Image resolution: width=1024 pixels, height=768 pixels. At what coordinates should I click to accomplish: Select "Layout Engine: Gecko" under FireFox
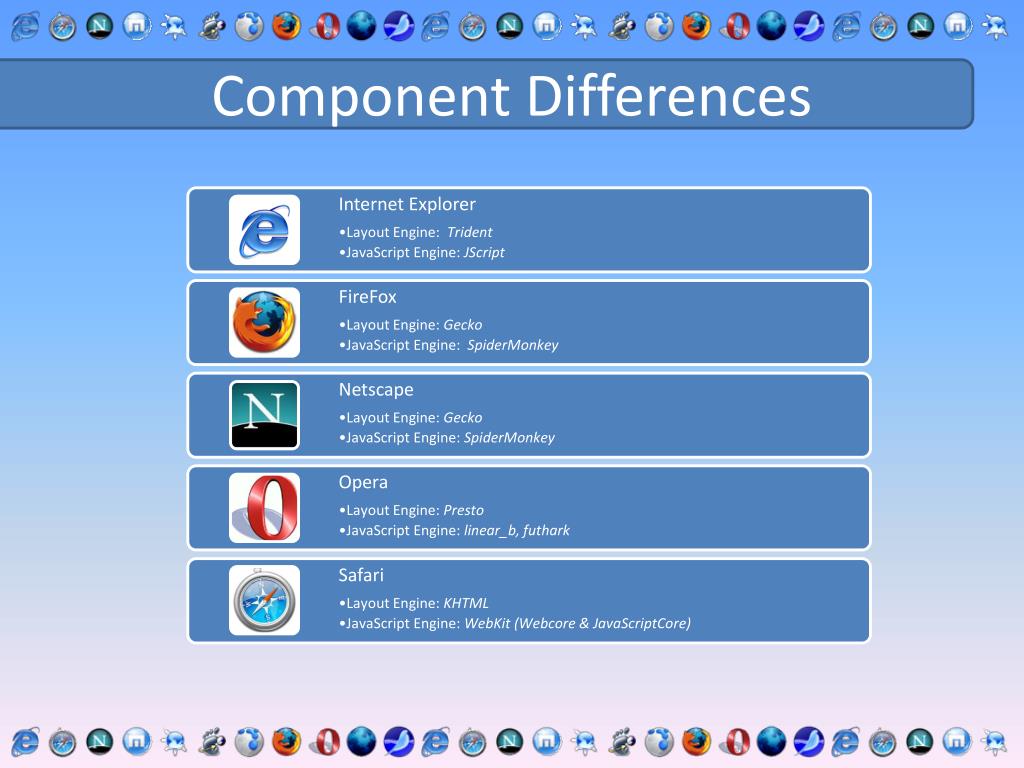point(411,325)
